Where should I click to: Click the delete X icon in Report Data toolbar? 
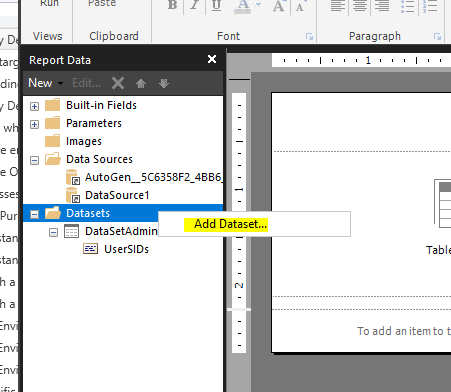(118, 83)
